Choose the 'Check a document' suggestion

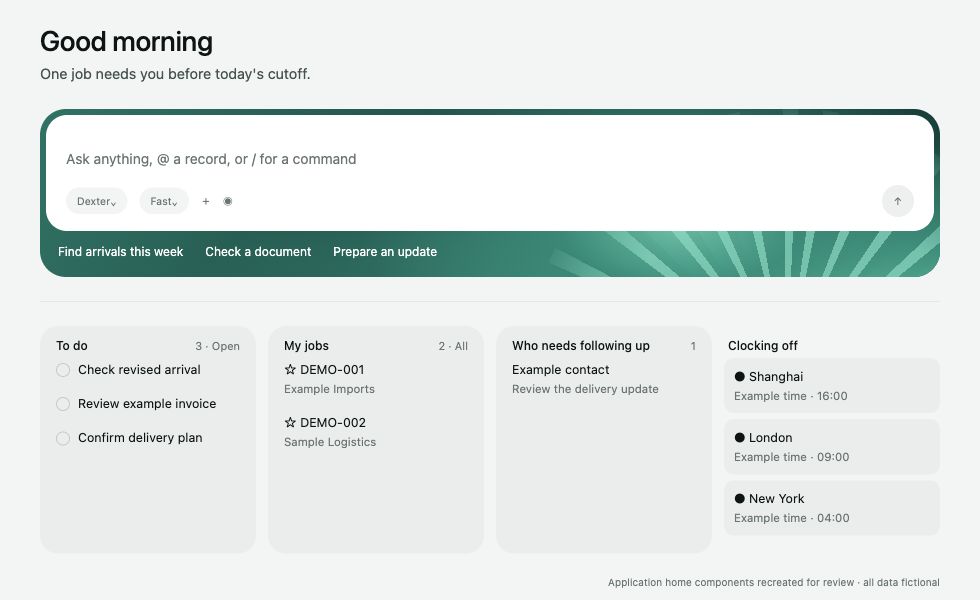point(258,252)
